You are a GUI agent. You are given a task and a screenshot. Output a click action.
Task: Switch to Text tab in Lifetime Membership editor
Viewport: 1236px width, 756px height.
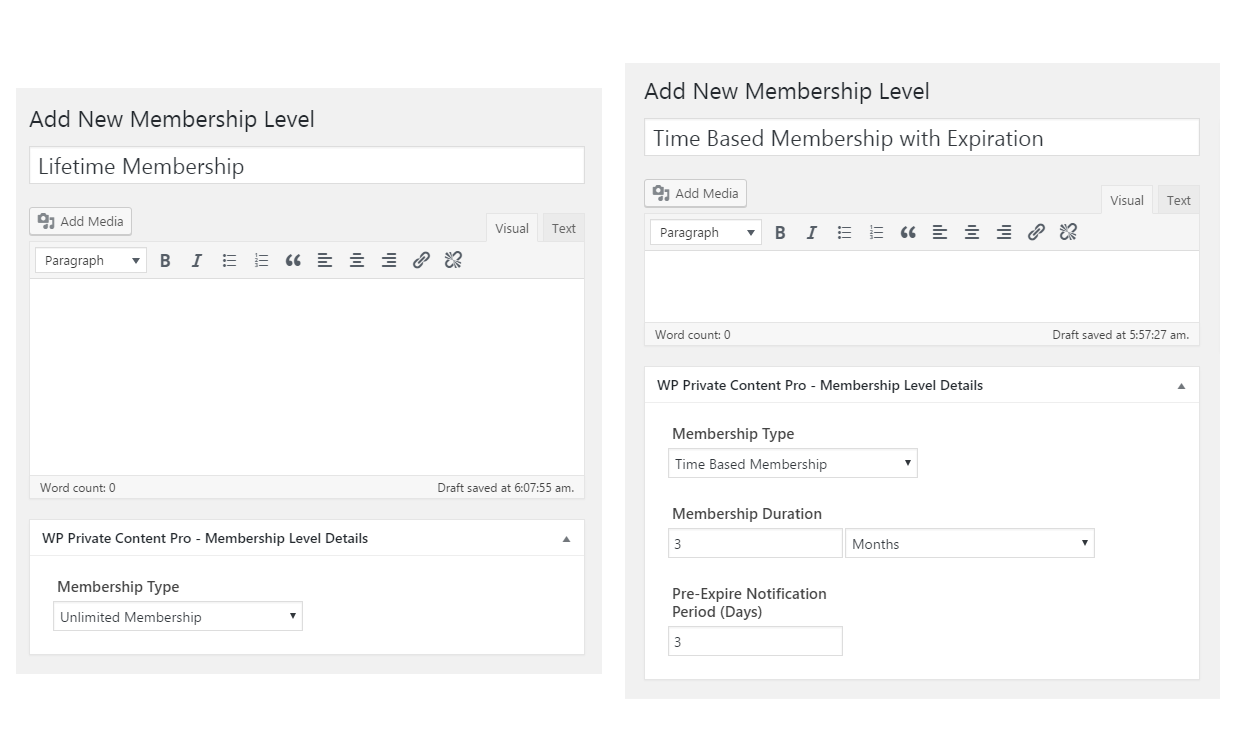564,228
